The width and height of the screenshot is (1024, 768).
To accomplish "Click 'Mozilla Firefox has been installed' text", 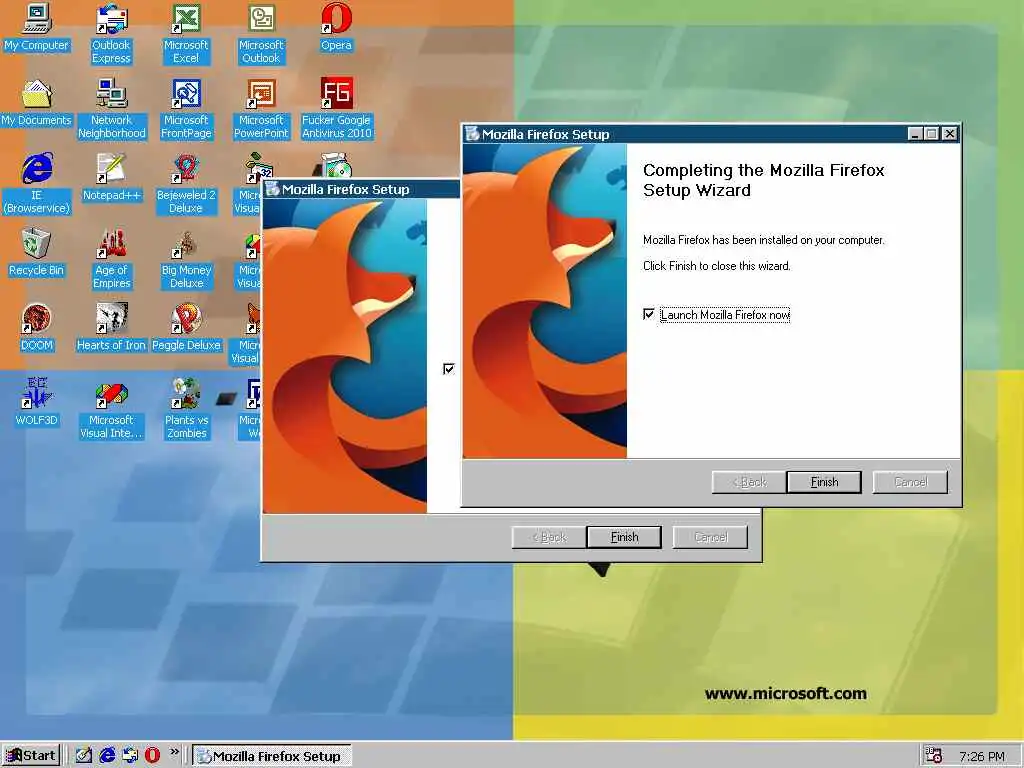I will coord(763,240).
